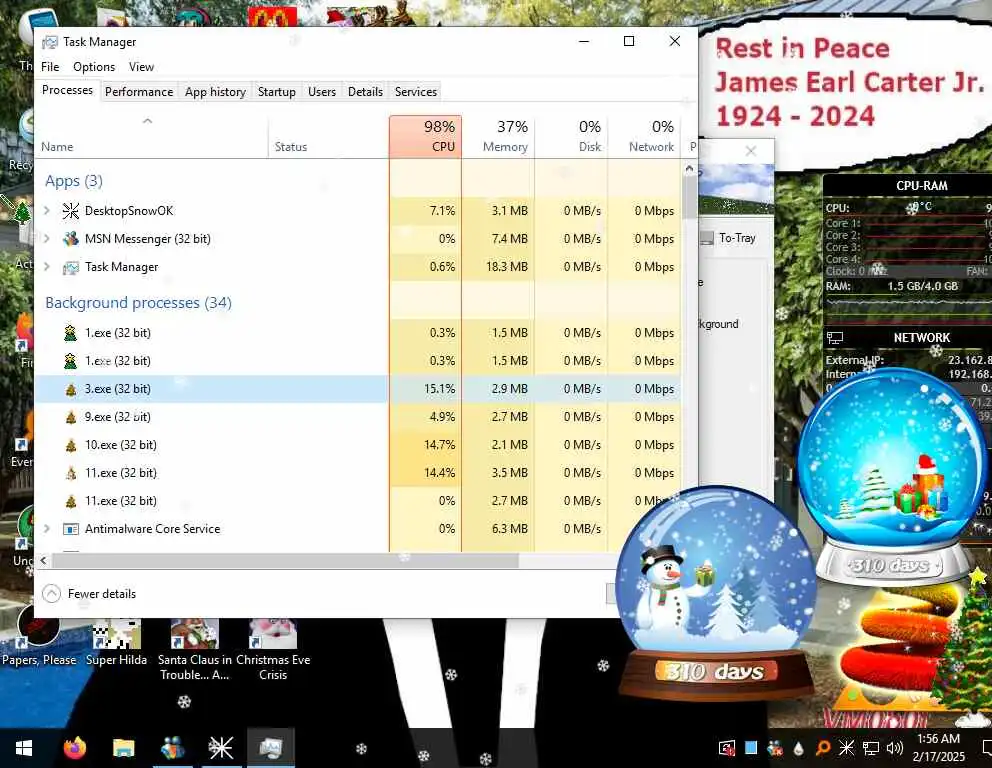
Task: Click the snowman snow globe showing 310 days
Action: (716, 592)
